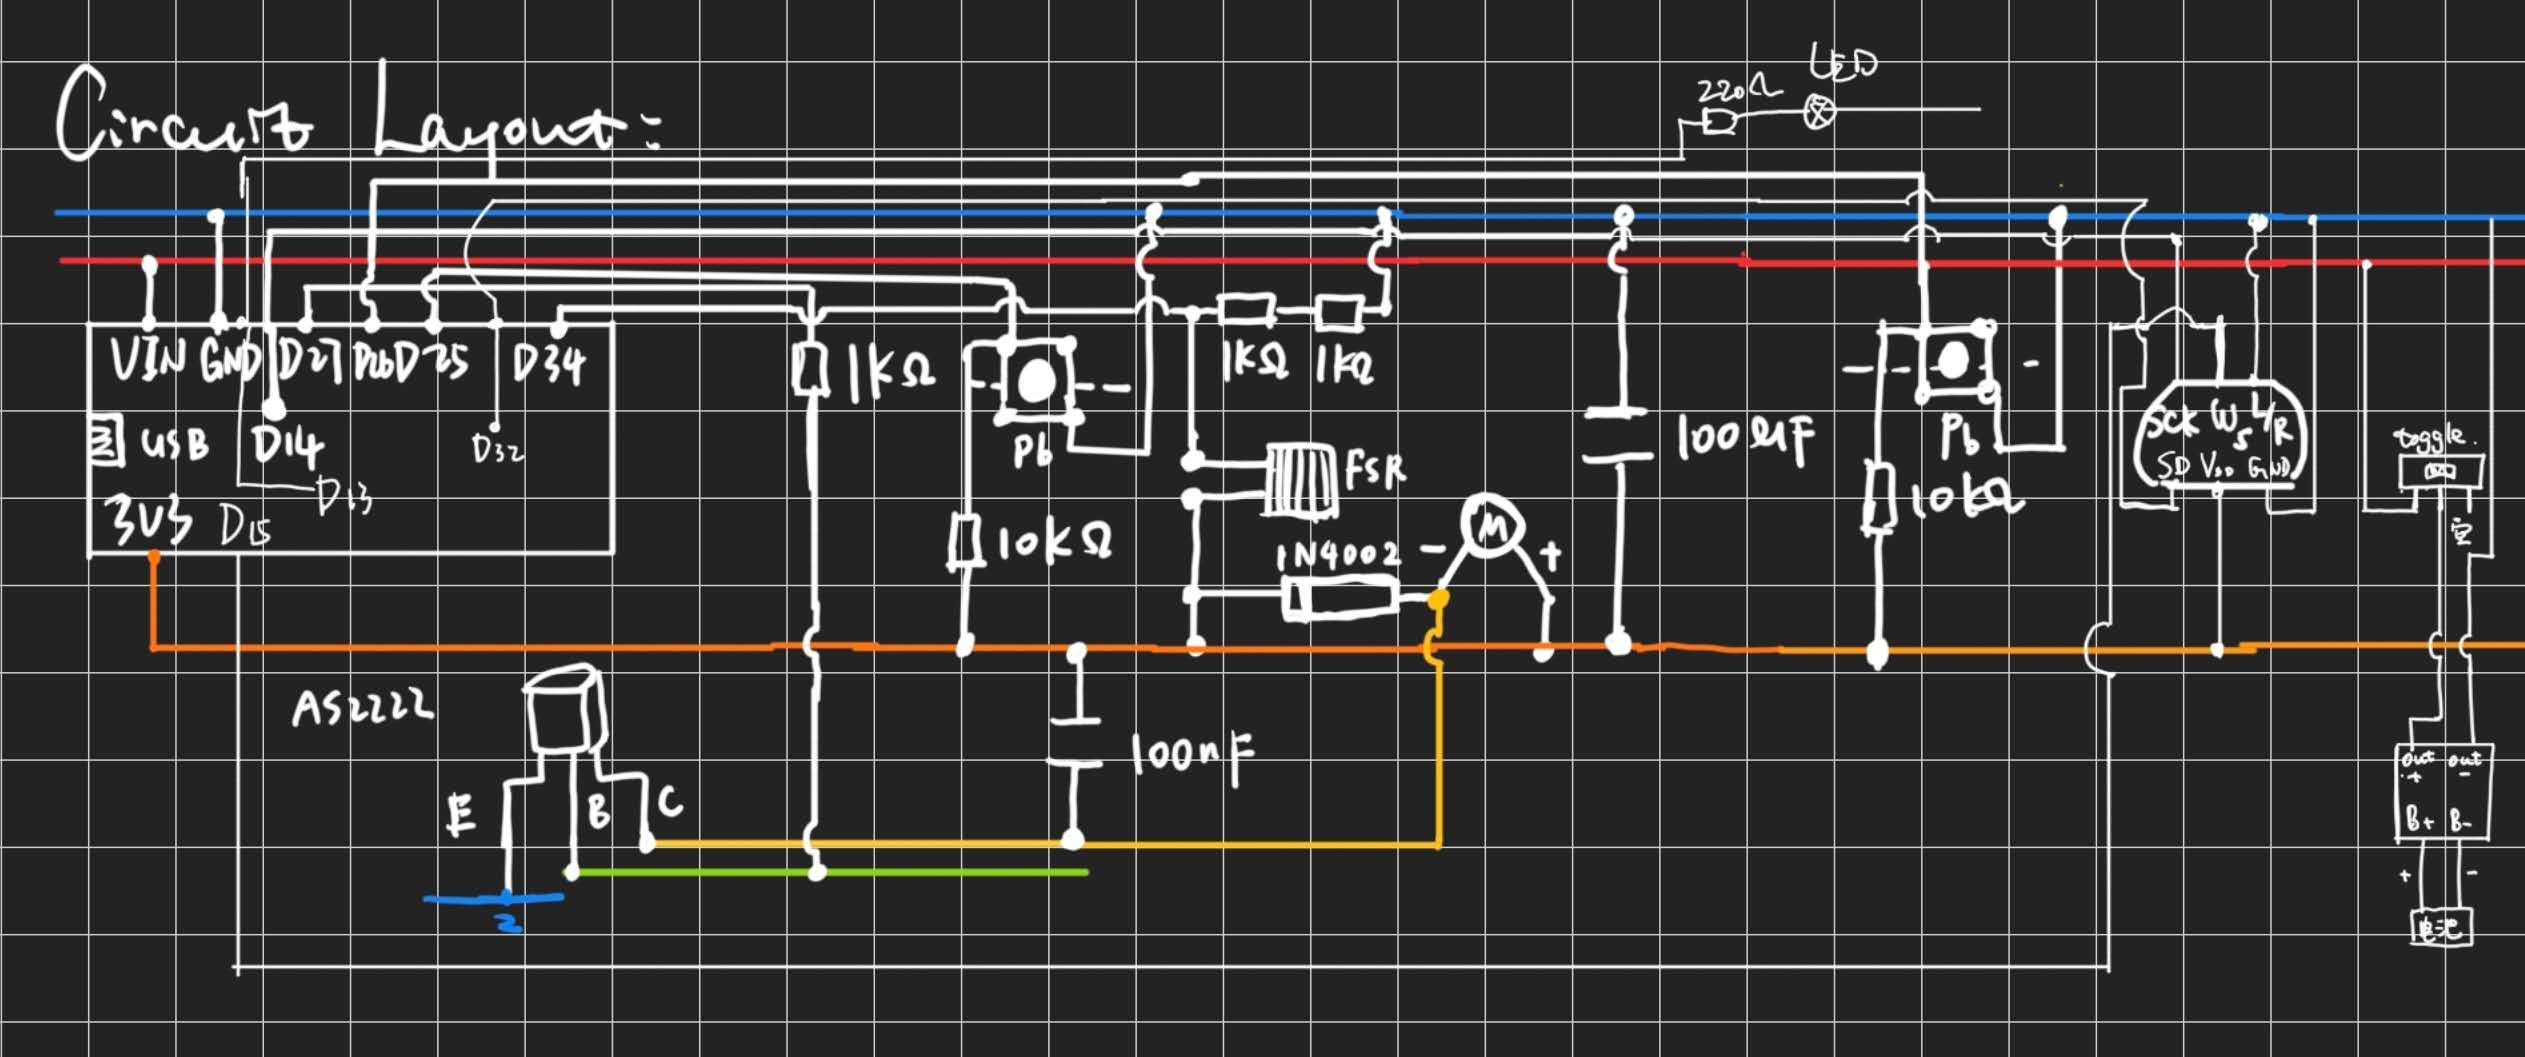Click the single 1kΩ label right of D34

891,374
